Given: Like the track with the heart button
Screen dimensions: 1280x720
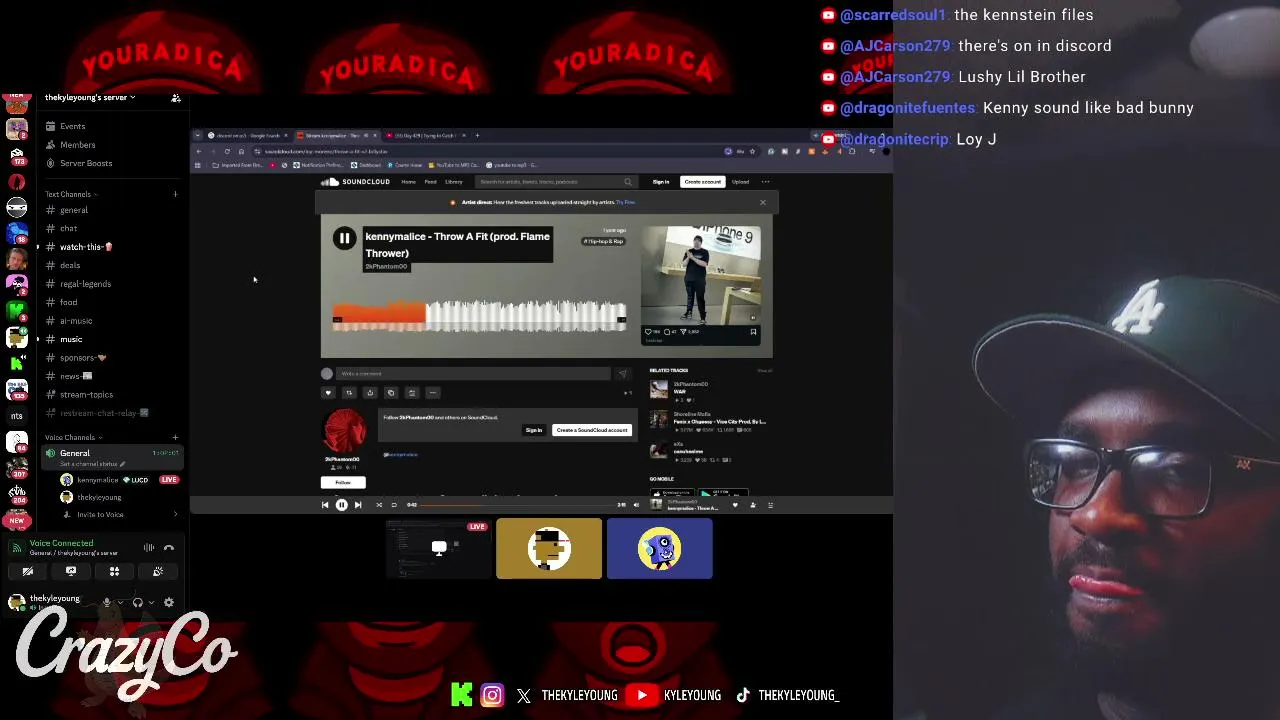Looking at the screenshot, I should 328,393.
